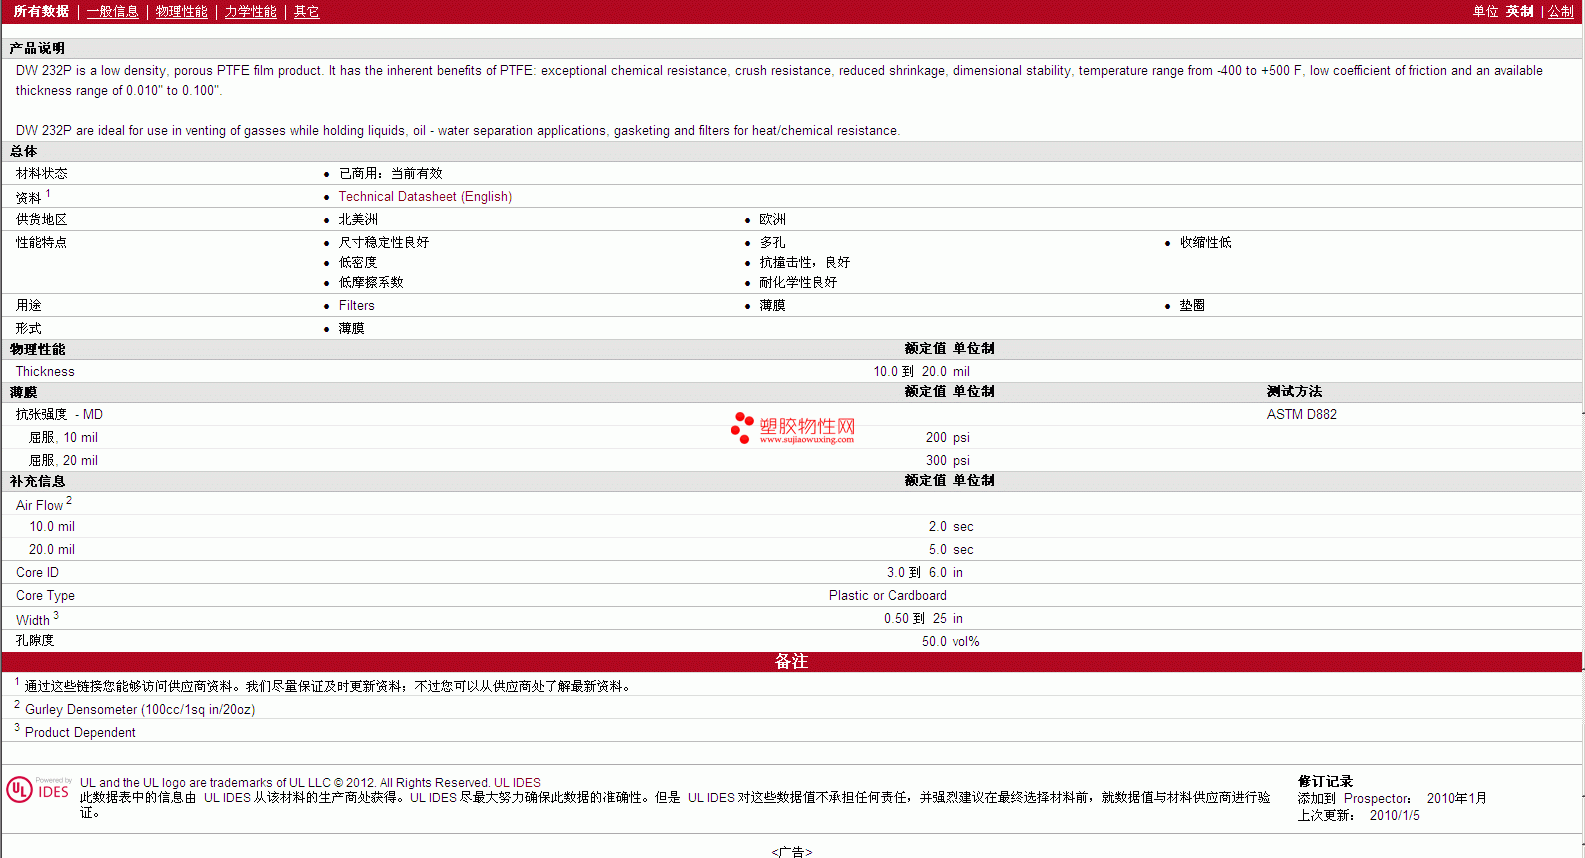
Task: Click the 200 psi value
Action: pos(947,438)
